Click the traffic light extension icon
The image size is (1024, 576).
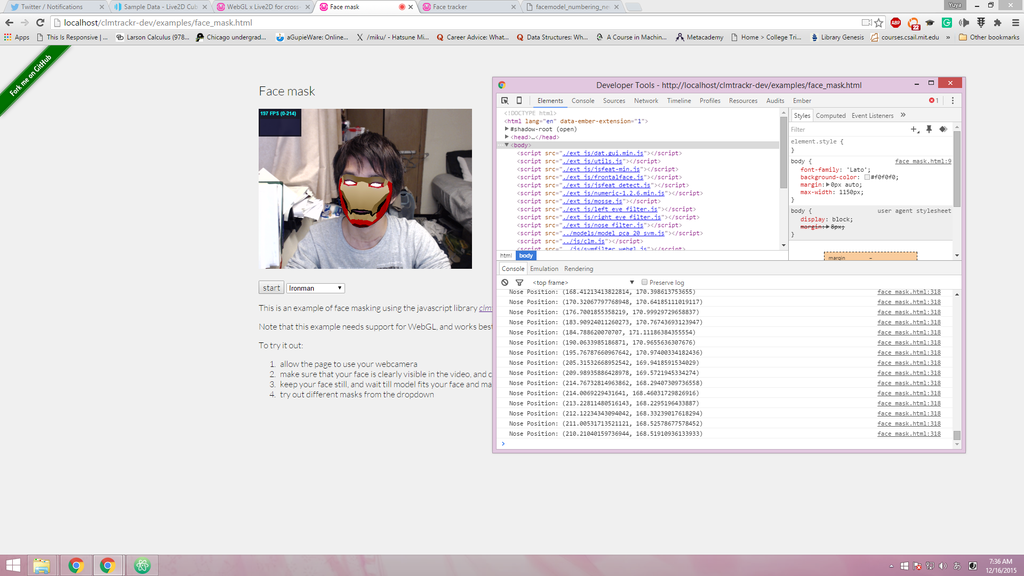(x=981, y=22)
